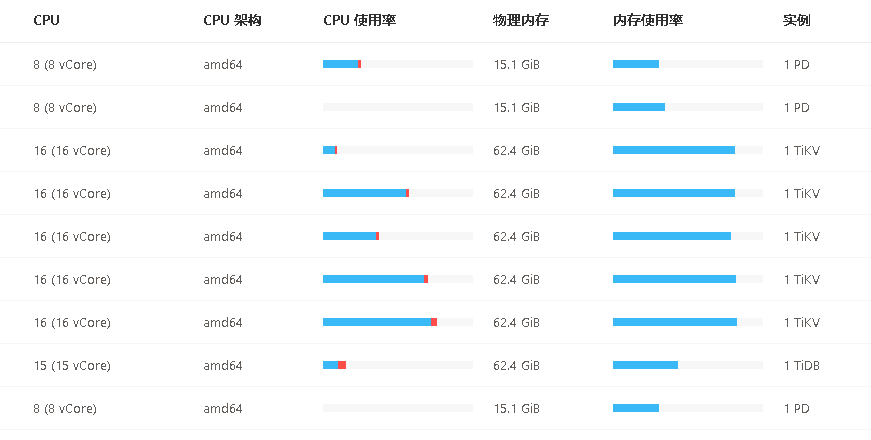This screenshot has height=440, width=871.
Task: Select "1 TiKV" in the third row
Action: click(x=801, y=151)
